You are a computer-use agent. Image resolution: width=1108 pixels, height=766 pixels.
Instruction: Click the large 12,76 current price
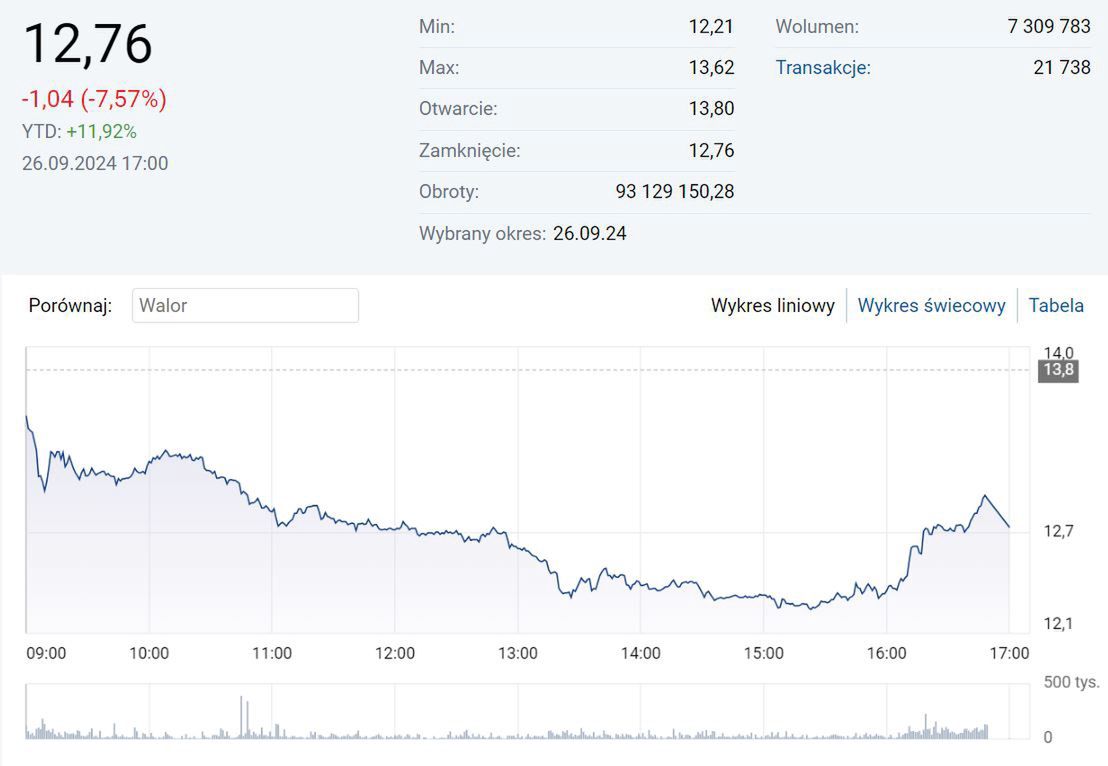point(88,44)
